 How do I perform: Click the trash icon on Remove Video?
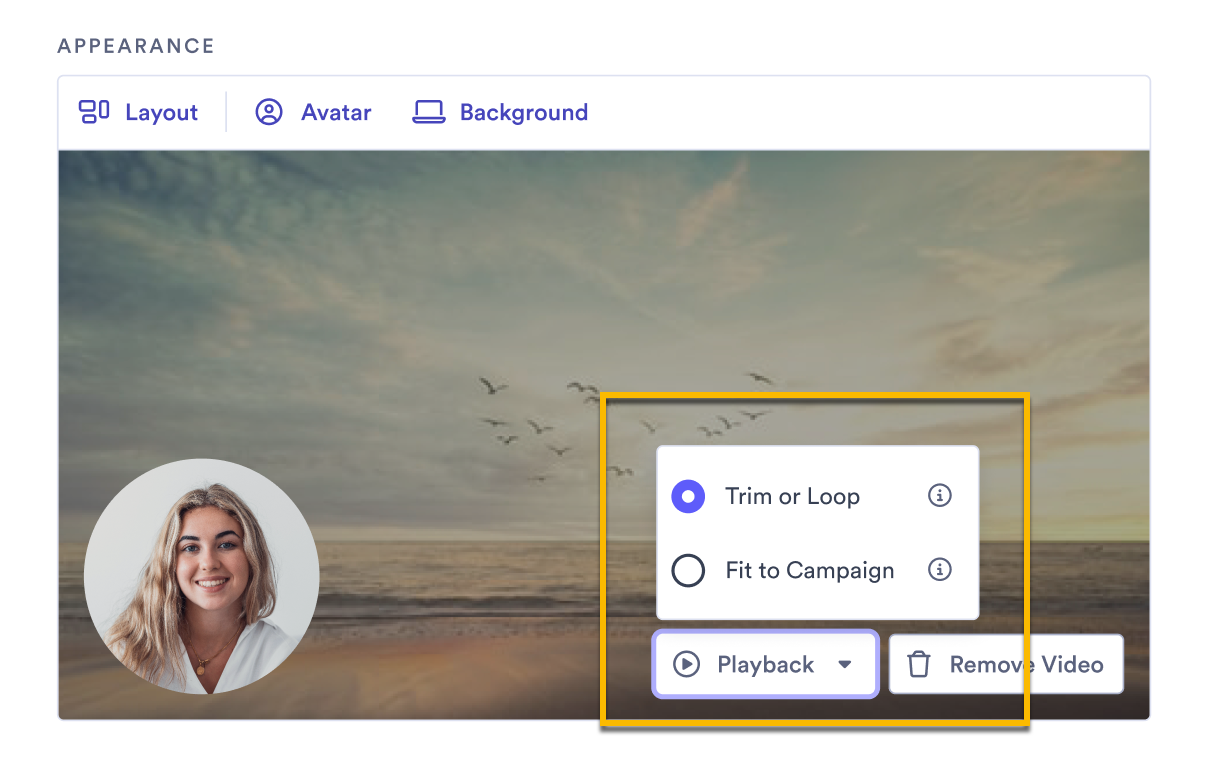click(919, 663)
